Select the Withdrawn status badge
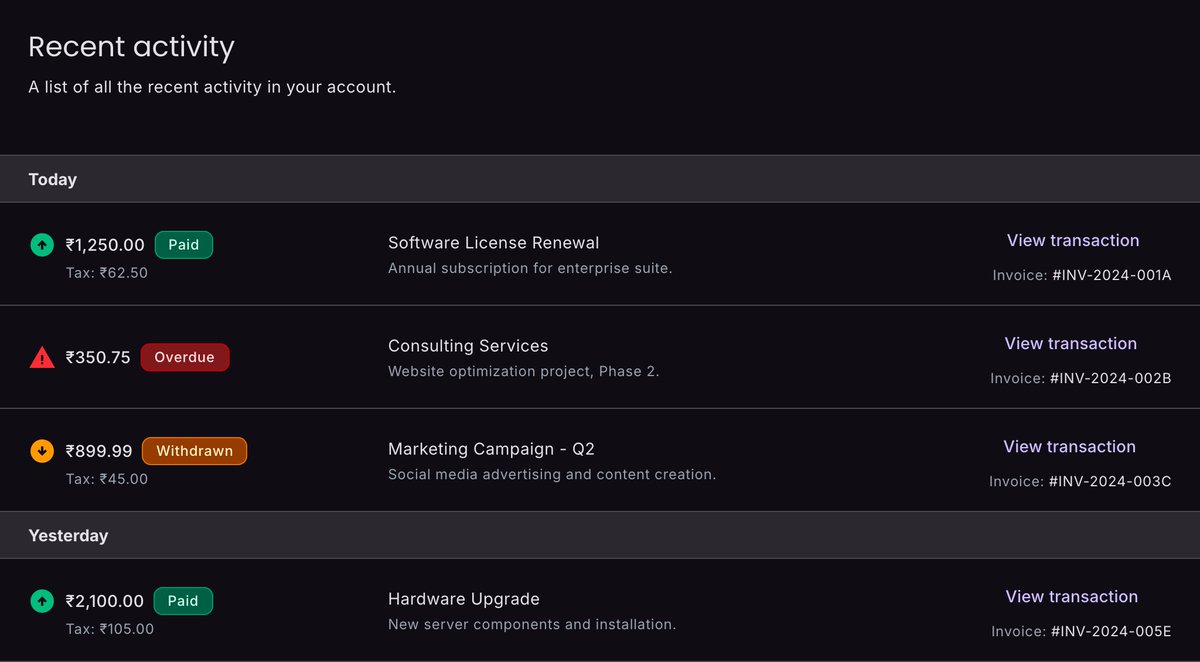The width and height of the screenshot is (1200, 662). (x=194, y=451)
